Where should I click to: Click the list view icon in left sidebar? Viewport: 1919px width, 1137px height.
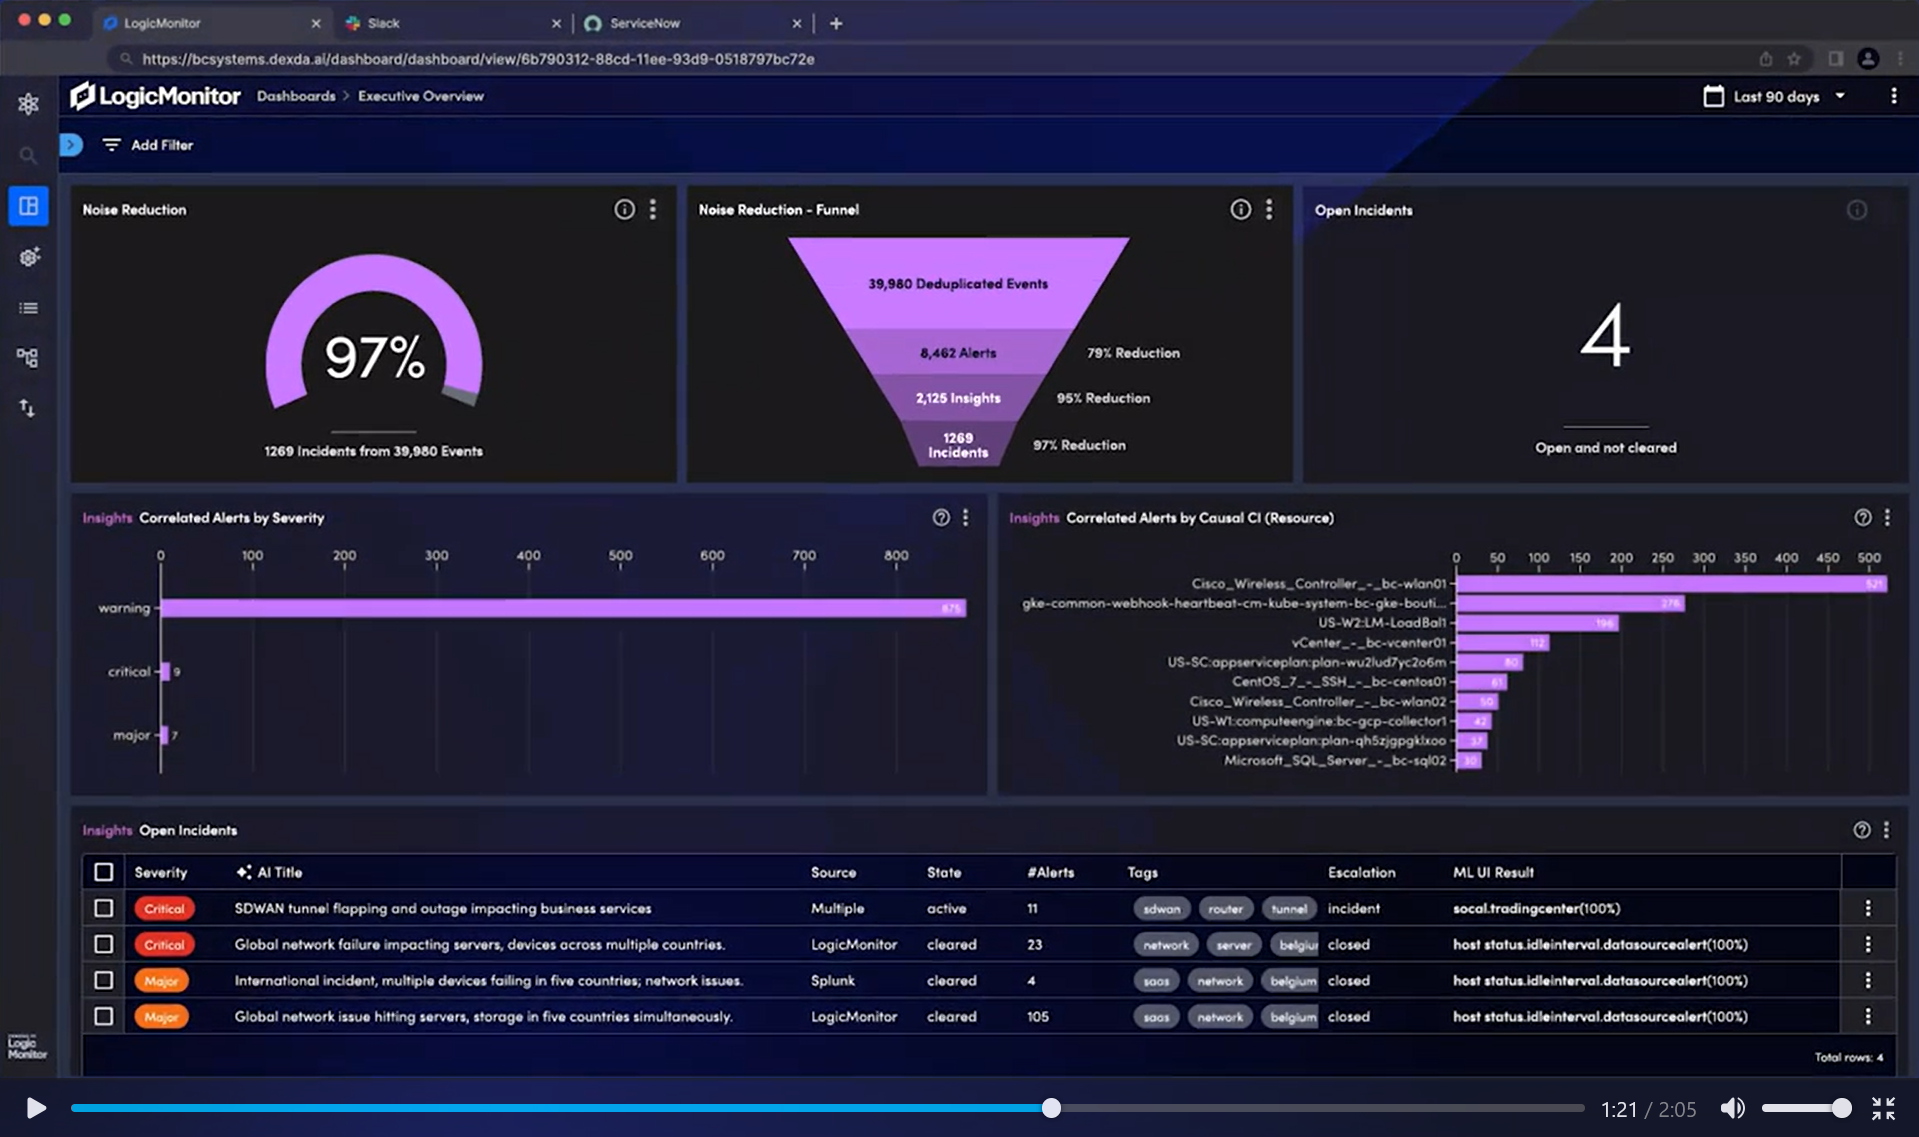pyautogui.click(x=28, y=308)
